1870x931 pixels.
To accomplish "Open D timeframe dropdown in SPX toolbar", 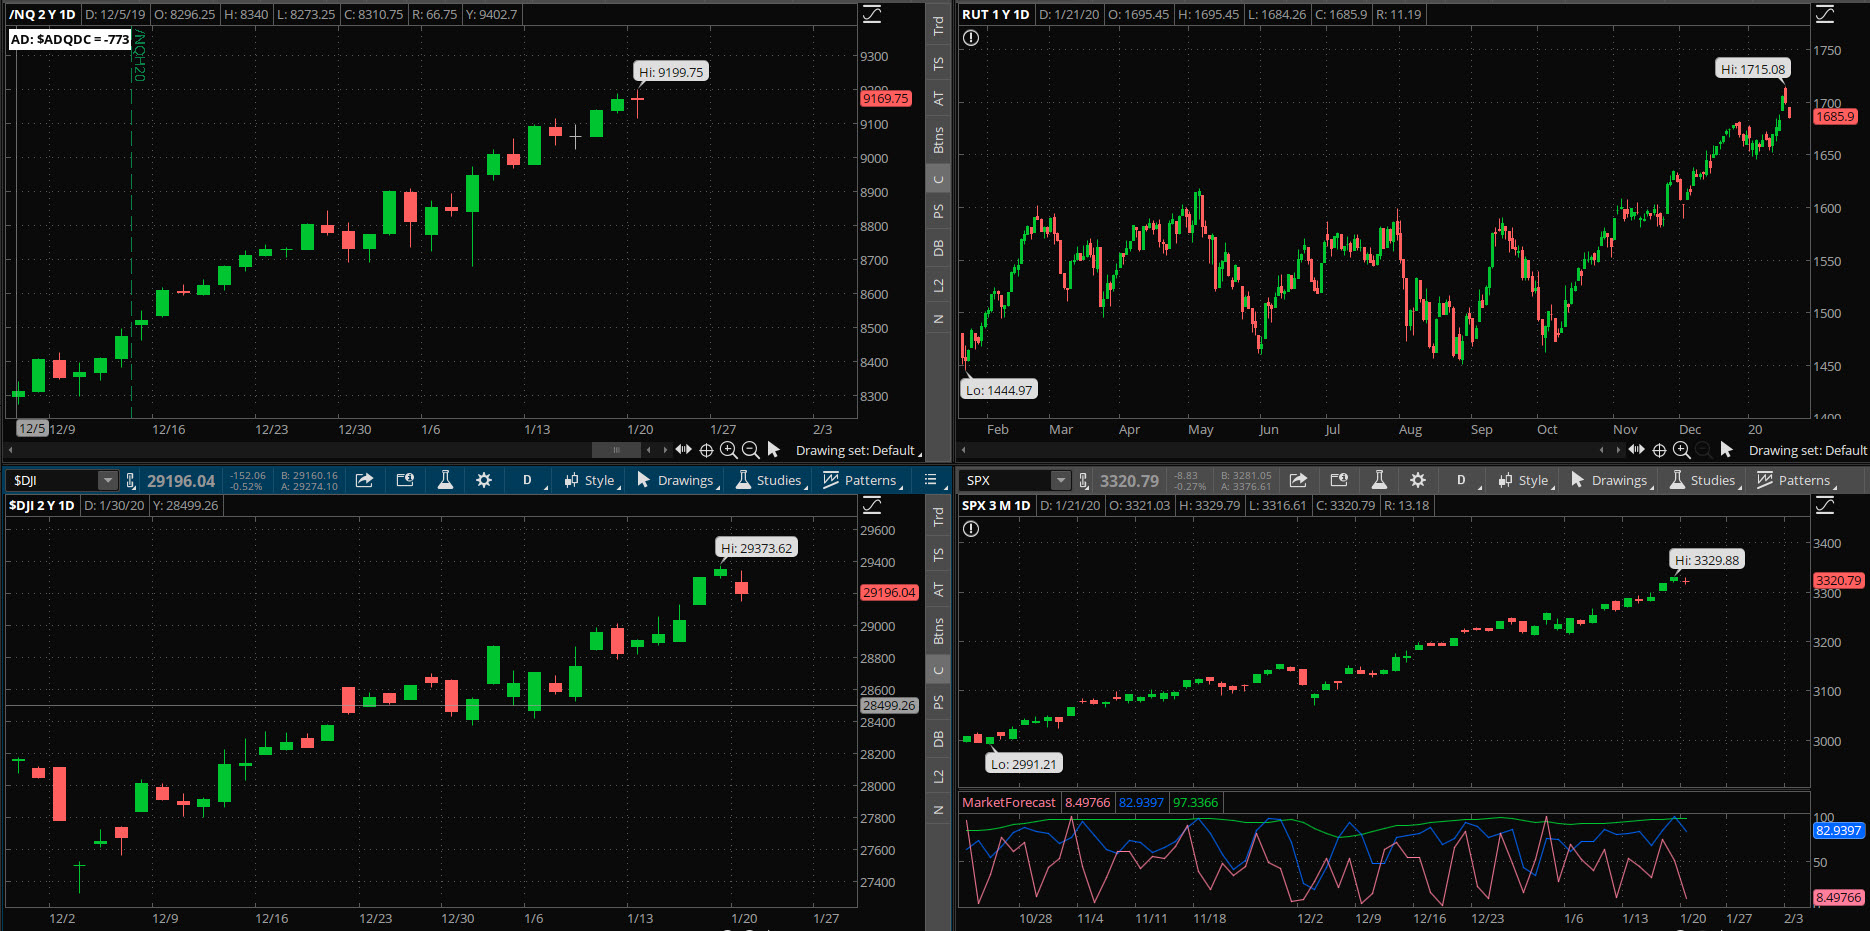I will point(1464,480).
